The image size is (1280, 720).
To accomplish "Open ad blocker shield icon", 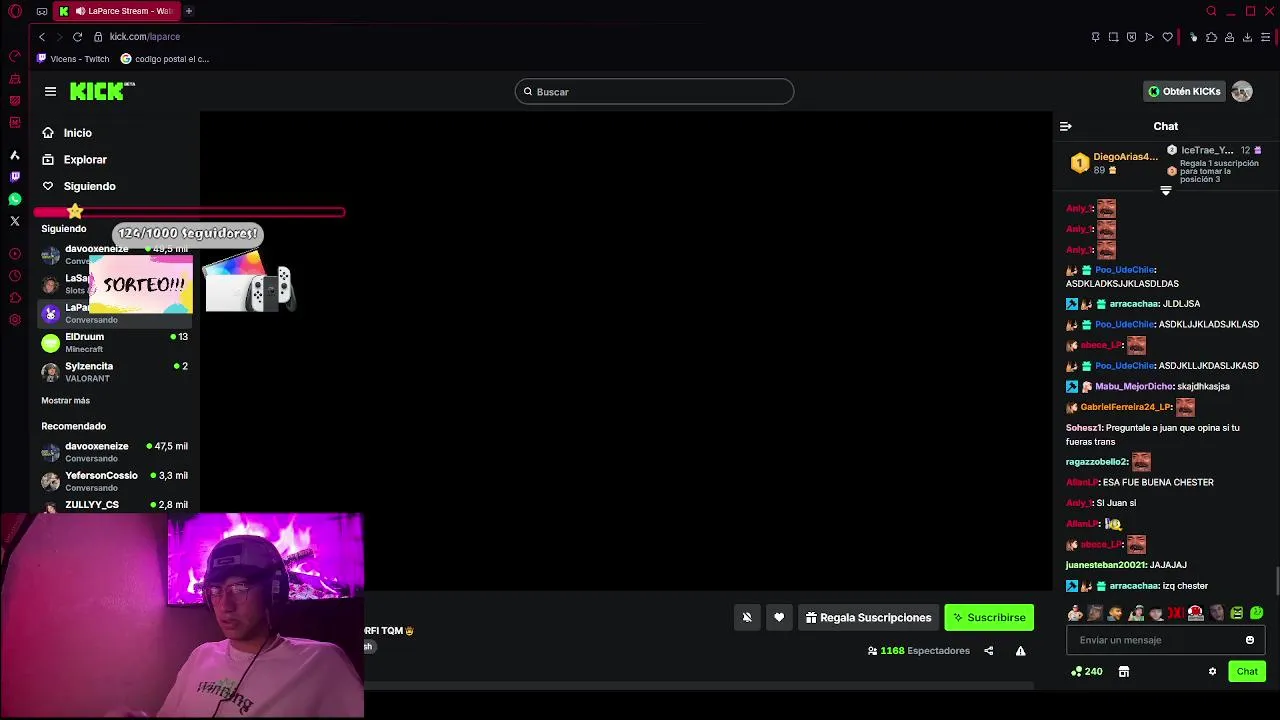I will tap(1131, 37).
